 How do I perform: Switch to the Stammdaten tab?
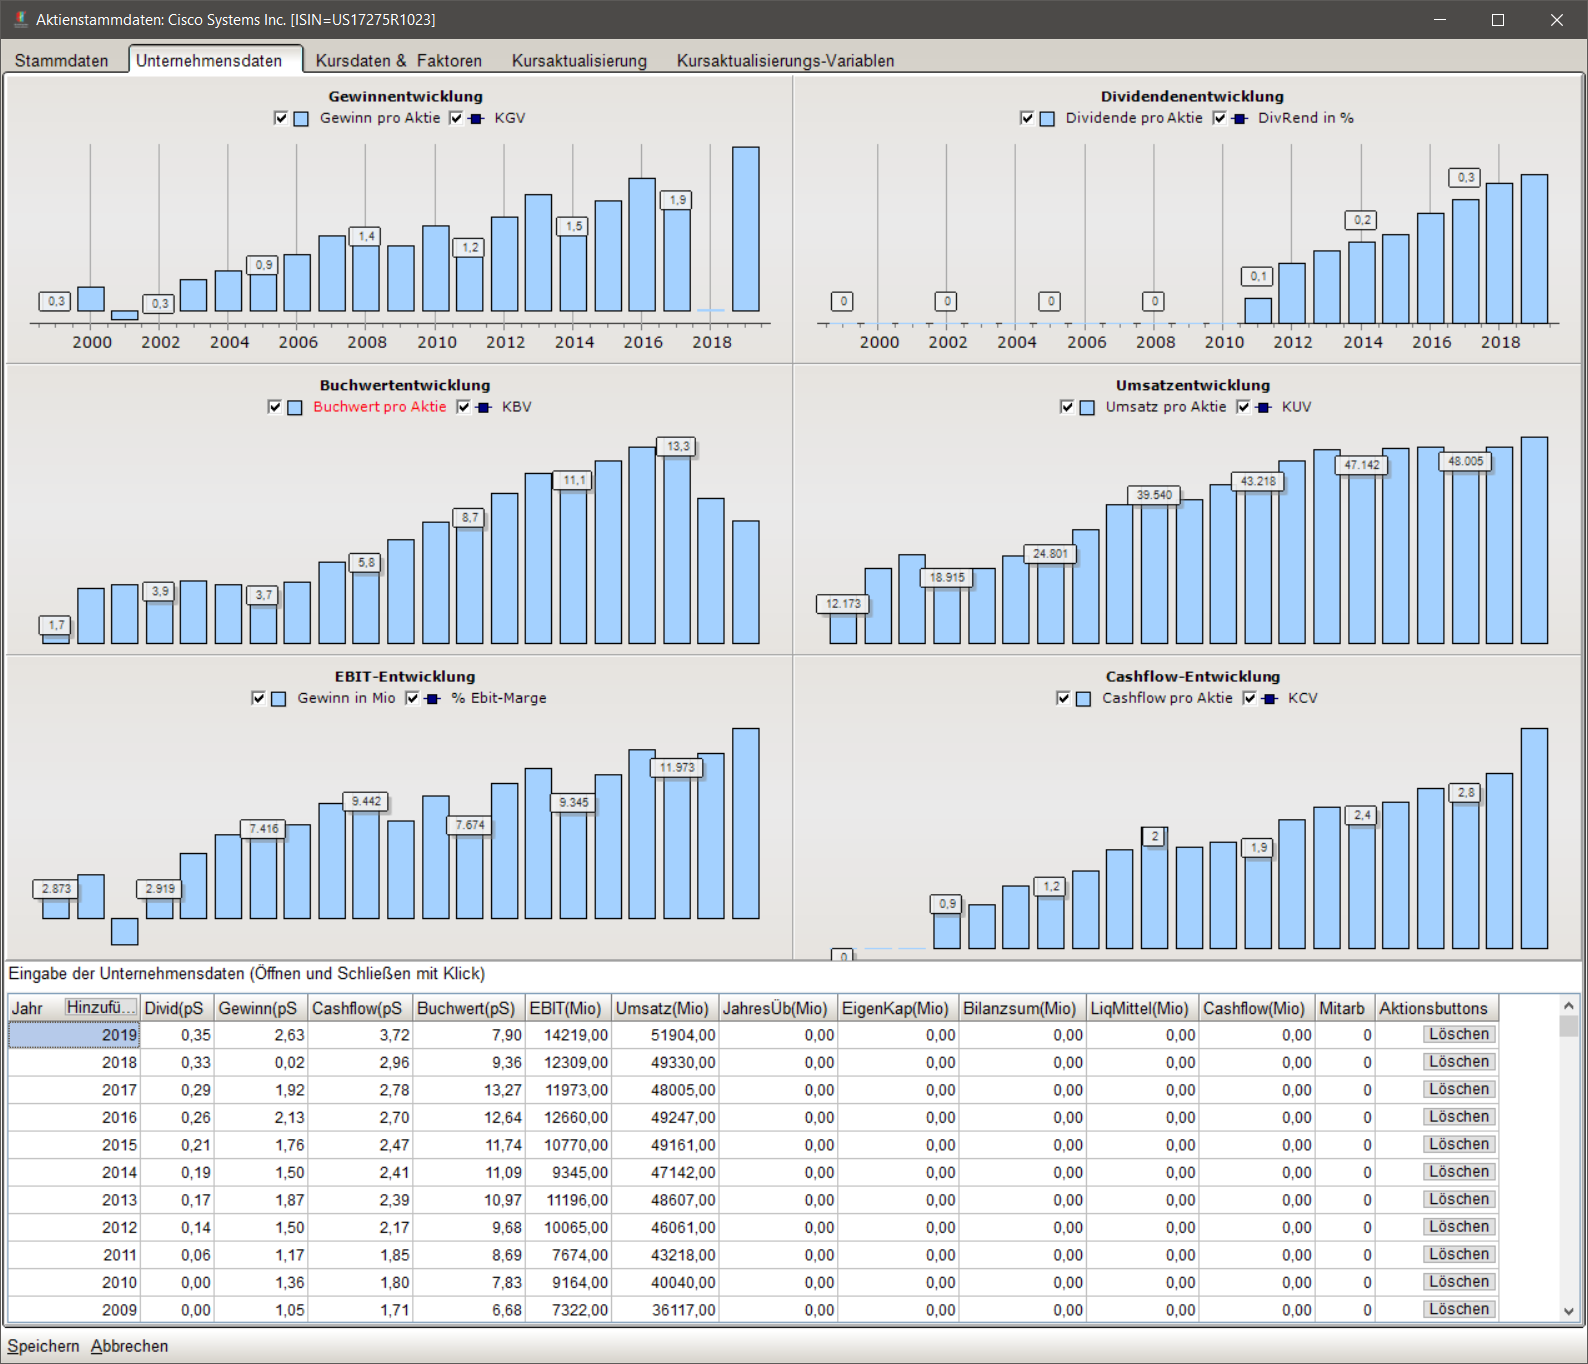tap(61, 60)
